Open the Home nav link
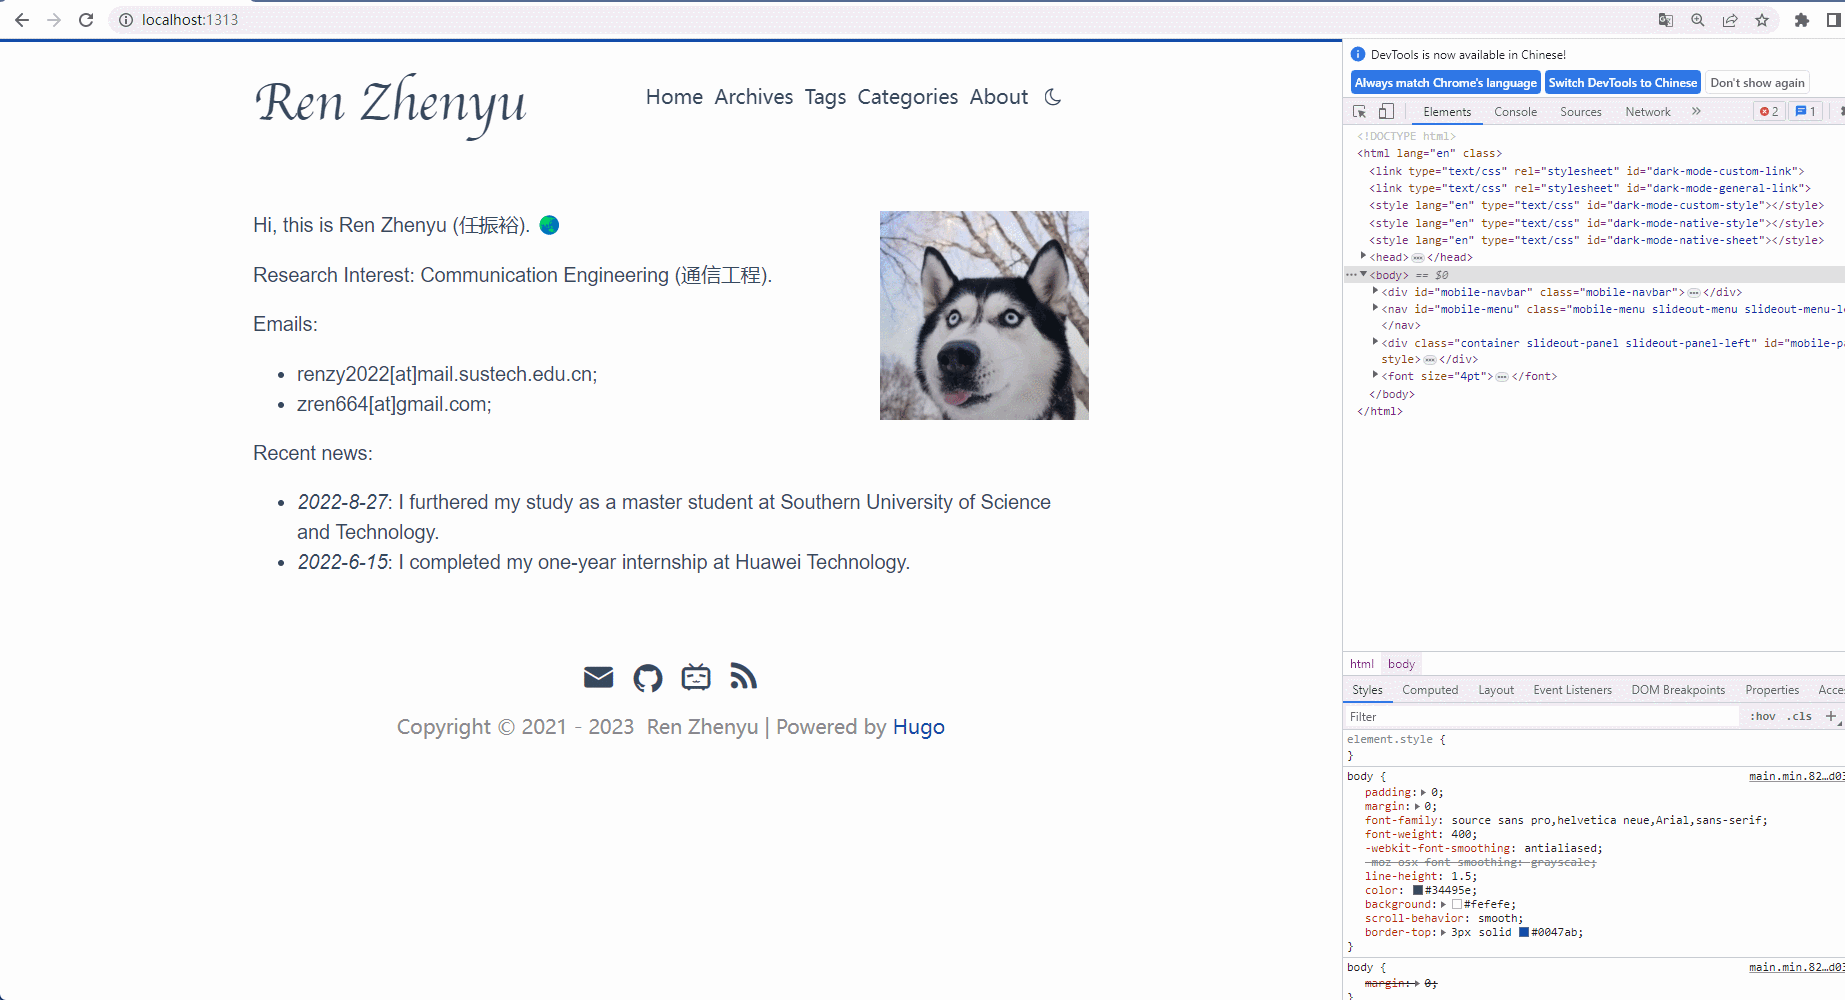Image resolution: width=1845 pixels, height=1000 pixels. [674, 97]
